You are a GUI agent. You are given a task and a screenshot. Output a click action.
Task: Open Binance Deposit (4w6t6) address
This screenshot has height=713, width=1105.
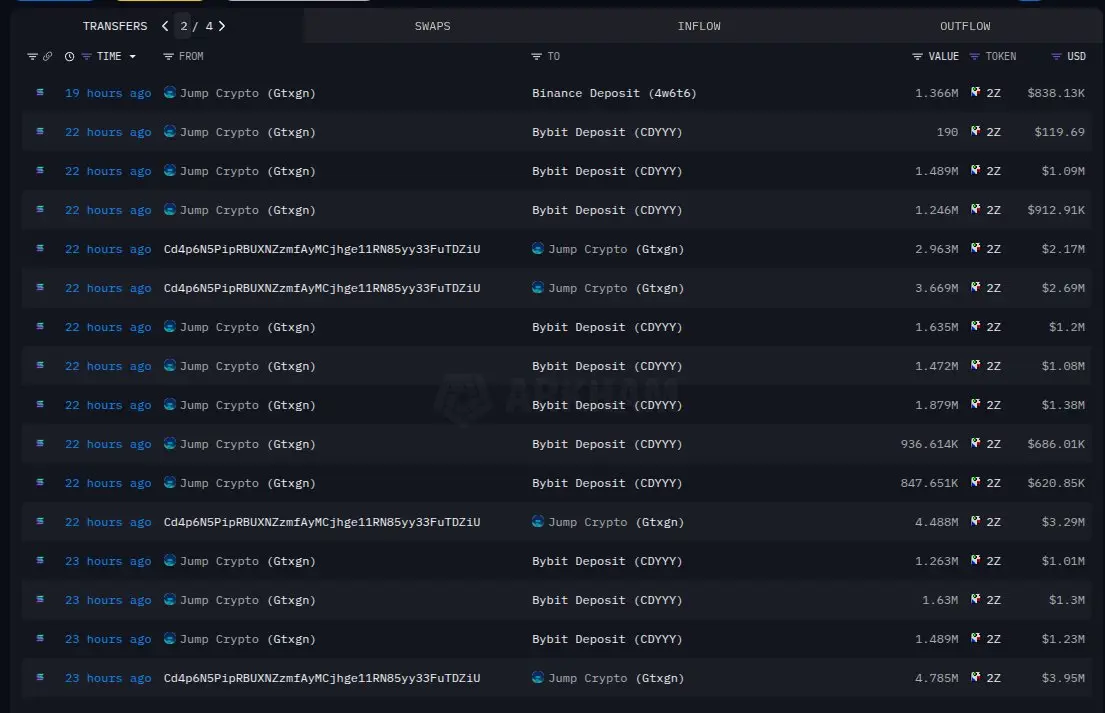tap(614, 93)
